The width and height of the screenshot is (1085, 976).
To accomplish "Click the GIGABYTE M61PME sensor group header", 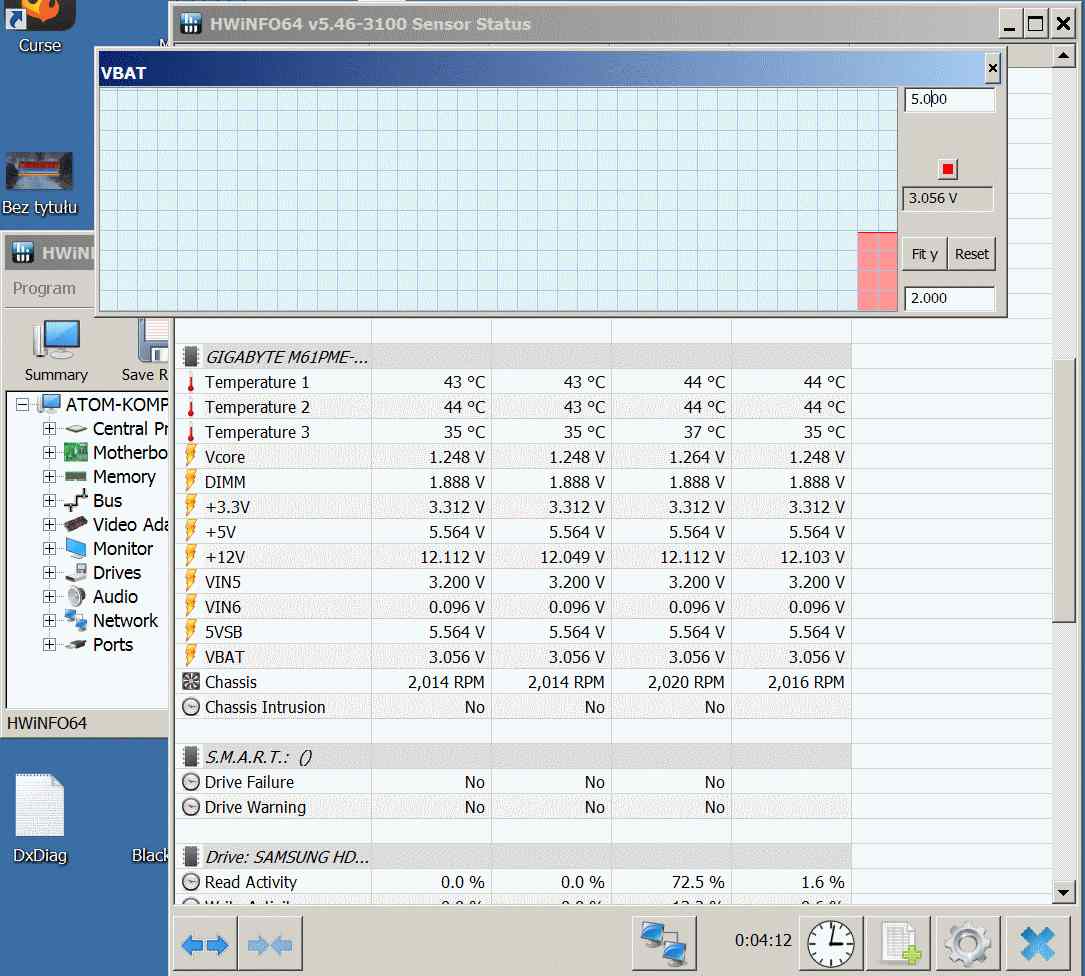I will pos(513,357).
